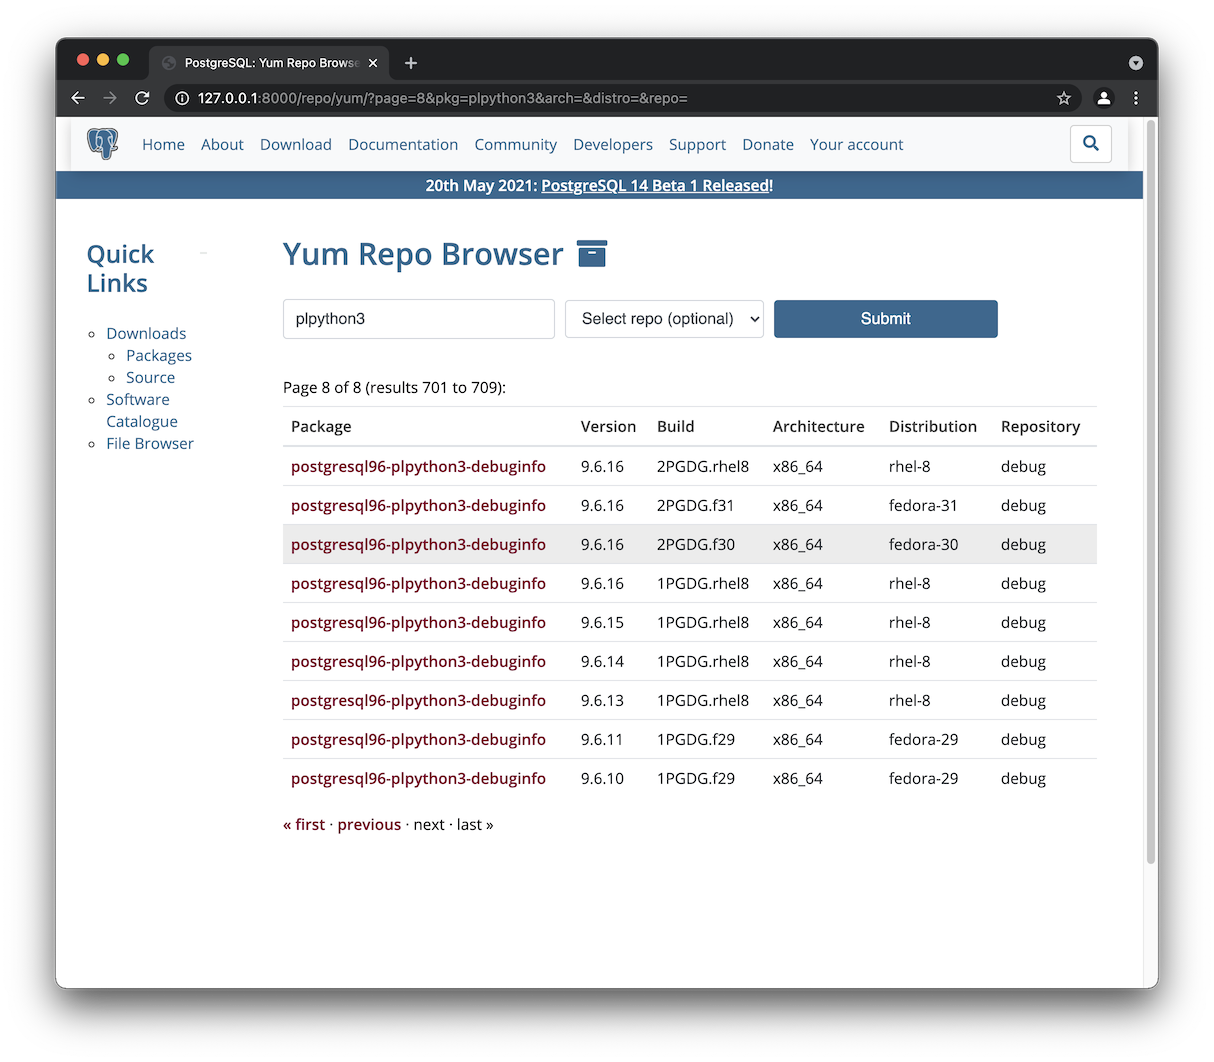Go to Documentation in the navigation
Viewport: 1214px width, 1062px height.
pyautogui.click(x=403, y=145)
